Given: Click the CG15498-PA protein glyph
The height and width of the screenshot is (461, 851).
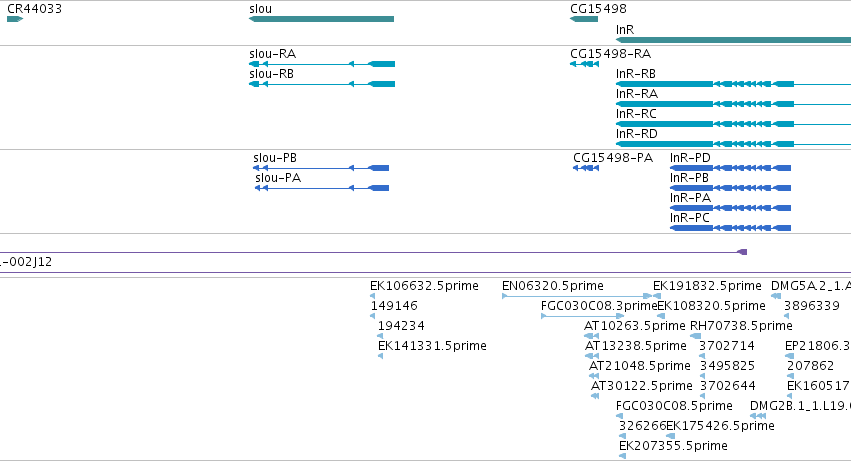Looking at the screenshot, I should [x=586, y=168].
